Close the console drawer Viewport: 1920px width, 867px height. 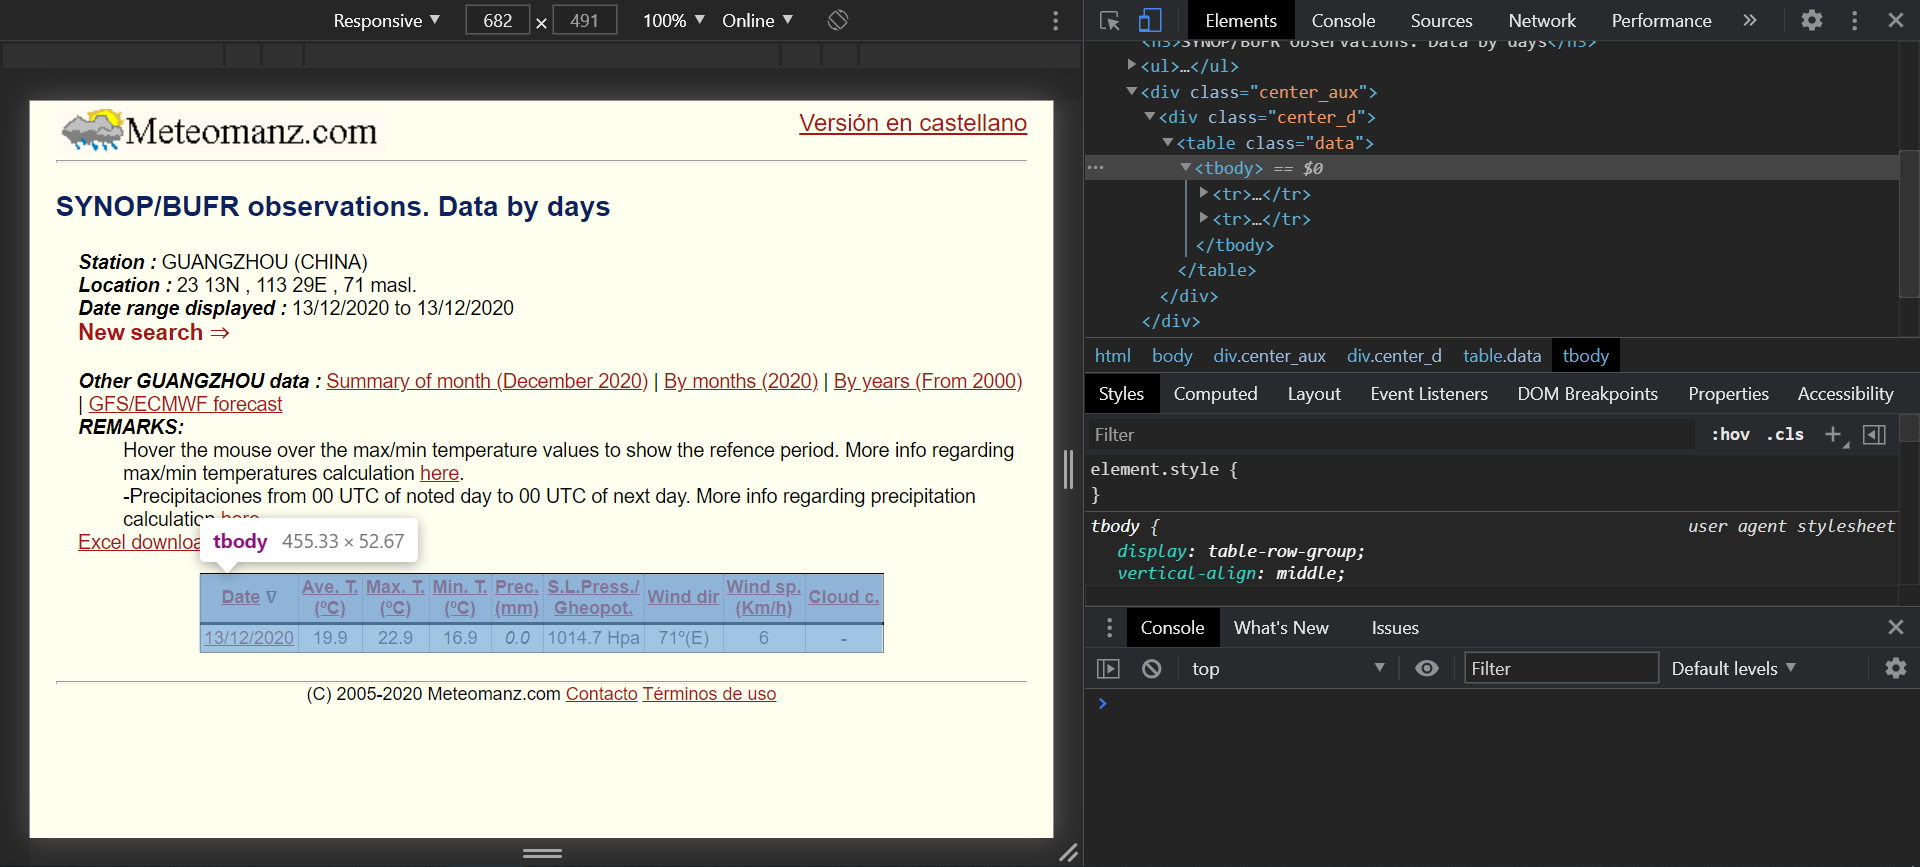click(1896, 627)
